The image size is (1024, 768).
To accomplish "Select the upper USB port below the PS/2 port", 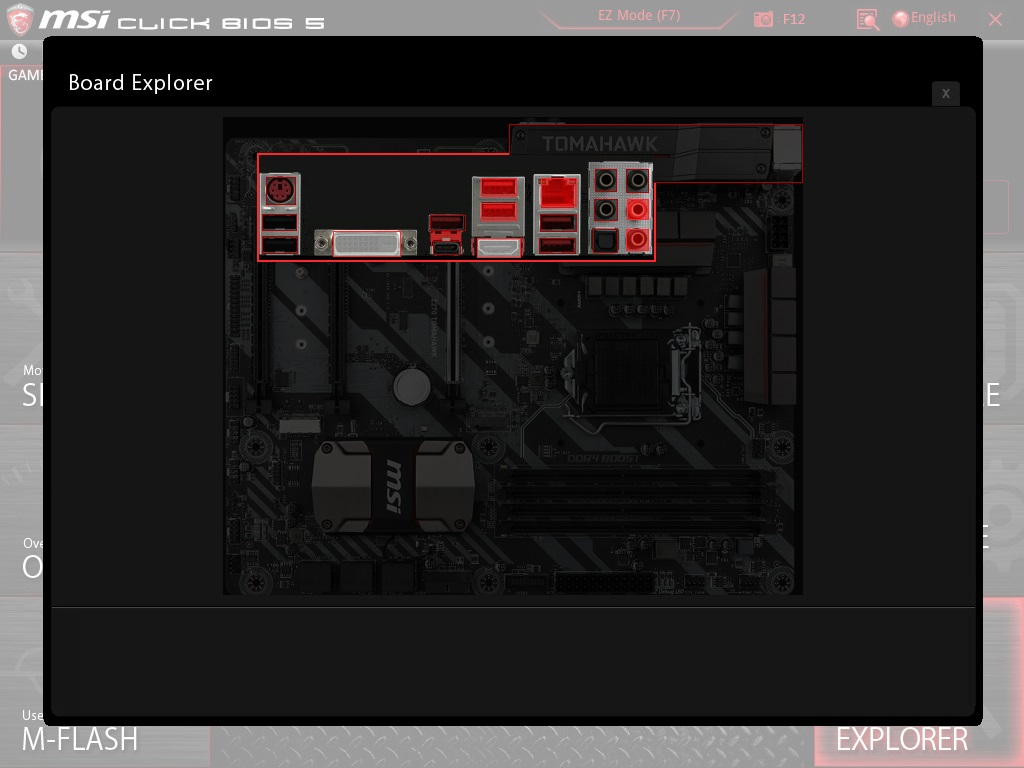I will coord(280,223).
